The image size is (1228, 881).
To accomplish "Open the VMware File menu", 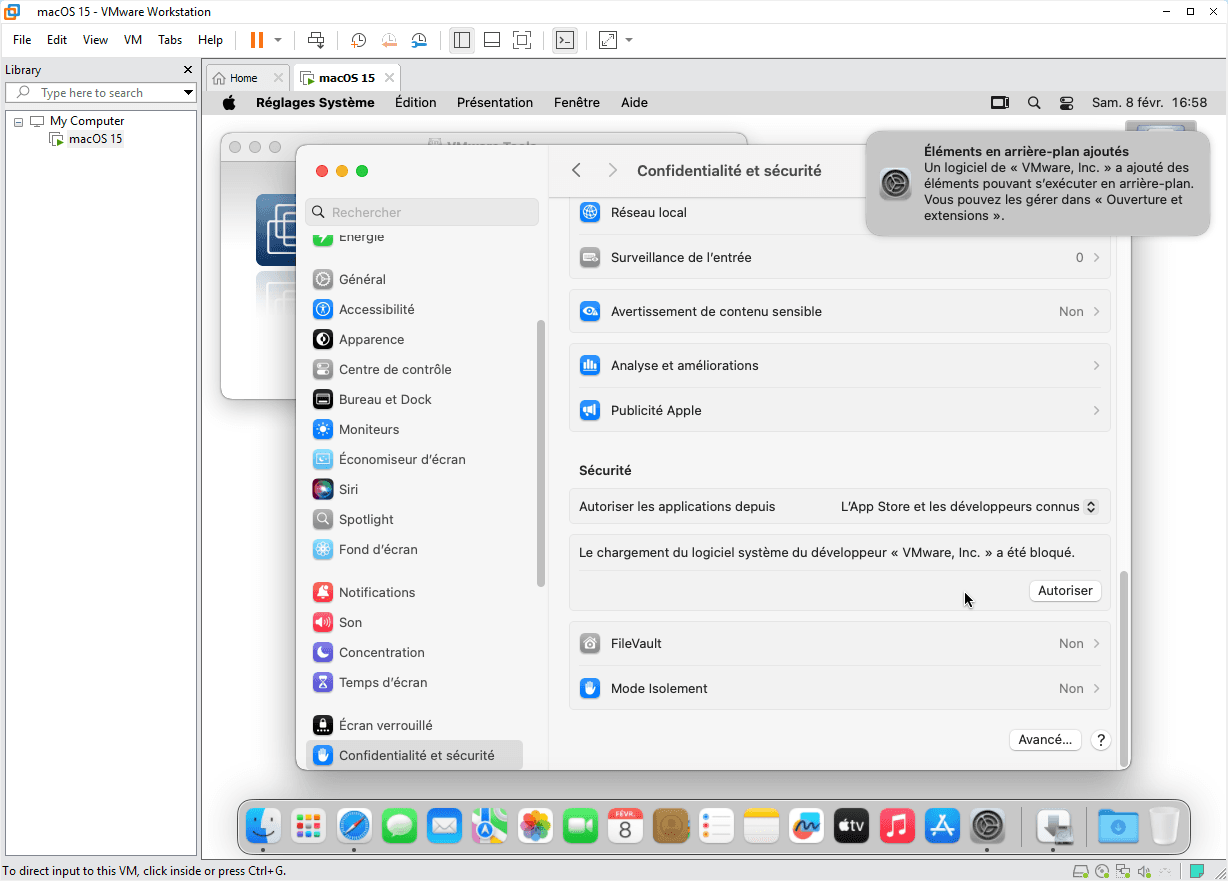I will 22,40.
